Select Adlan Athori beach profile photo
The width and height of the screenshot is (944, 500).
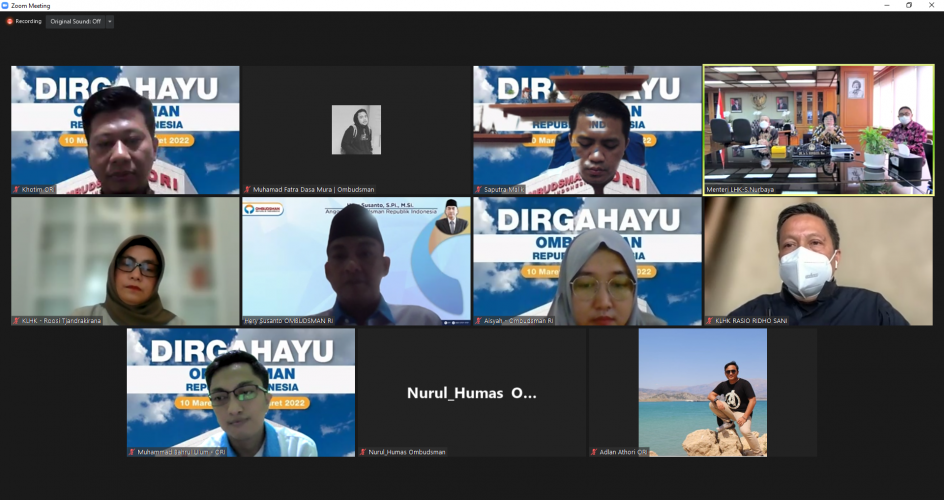[x=702, y=390]
